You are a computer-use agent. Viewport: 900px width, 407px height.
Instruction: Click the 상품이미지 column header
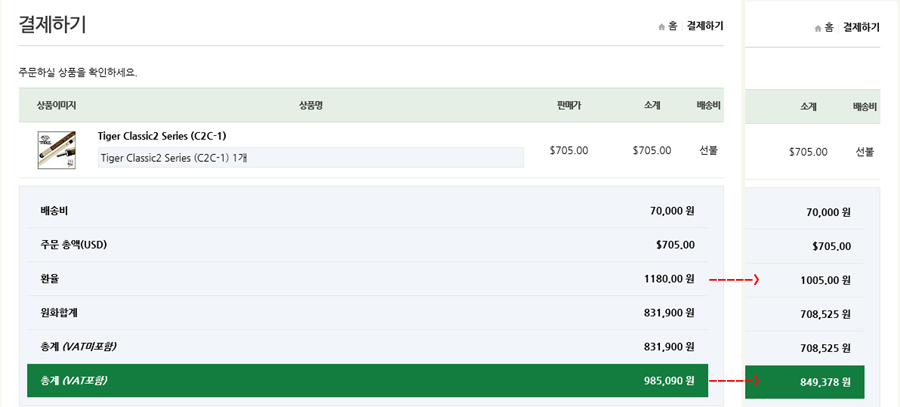57,105
